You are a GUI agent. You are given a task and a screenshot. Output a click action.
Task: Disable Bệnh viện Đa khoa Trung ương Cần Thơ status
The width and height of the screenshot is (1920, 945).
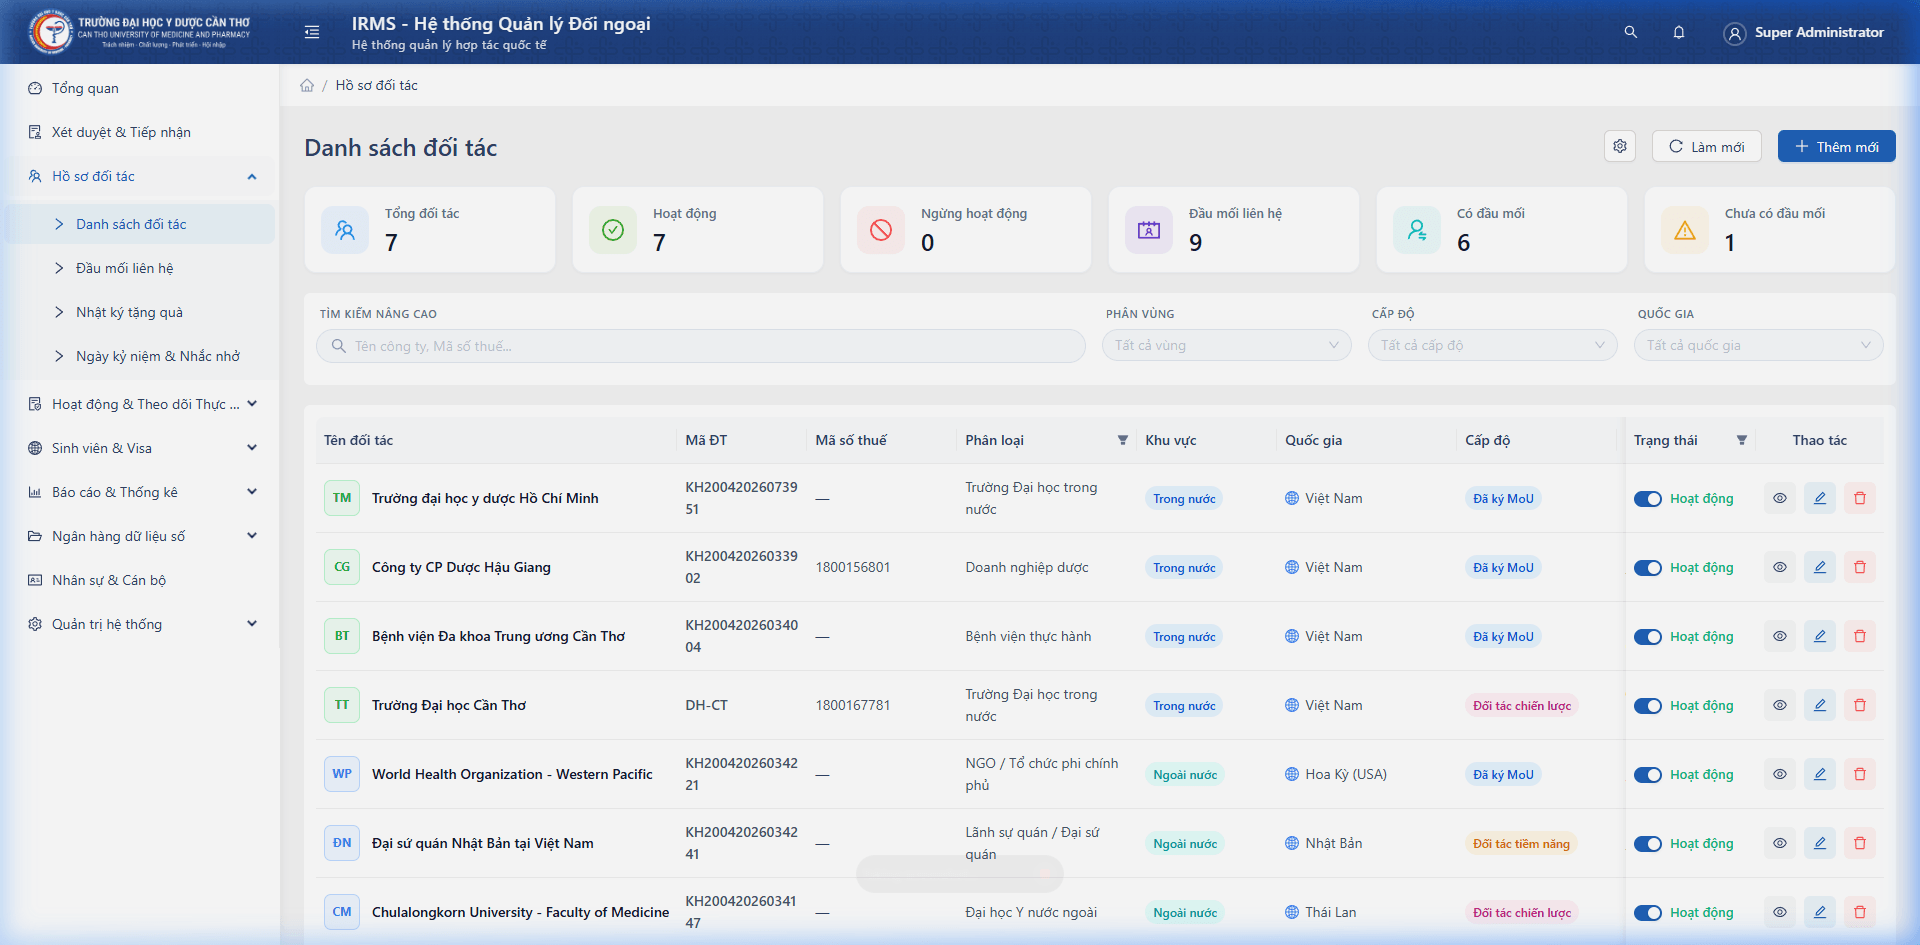coord(1647,637)
